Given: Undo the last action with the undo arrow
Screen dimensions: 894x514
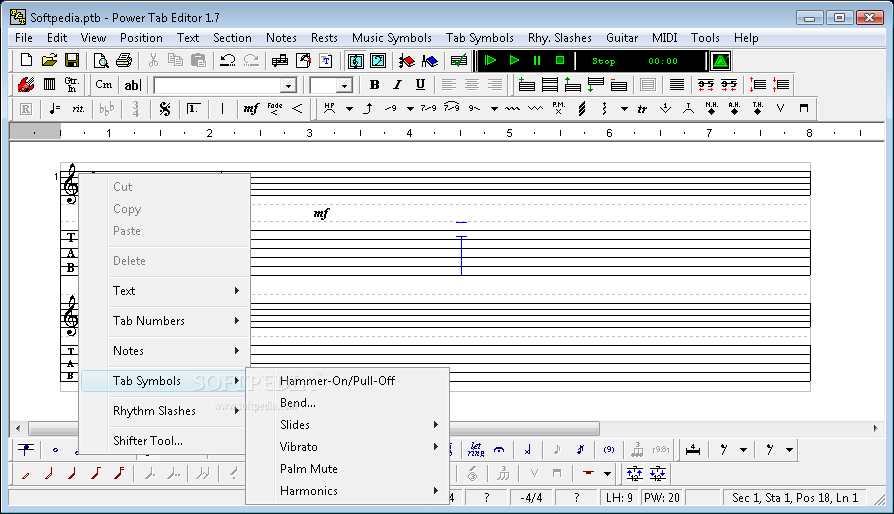Looking at the screenshot, I should pyautogui.click(x=228, y=60).
